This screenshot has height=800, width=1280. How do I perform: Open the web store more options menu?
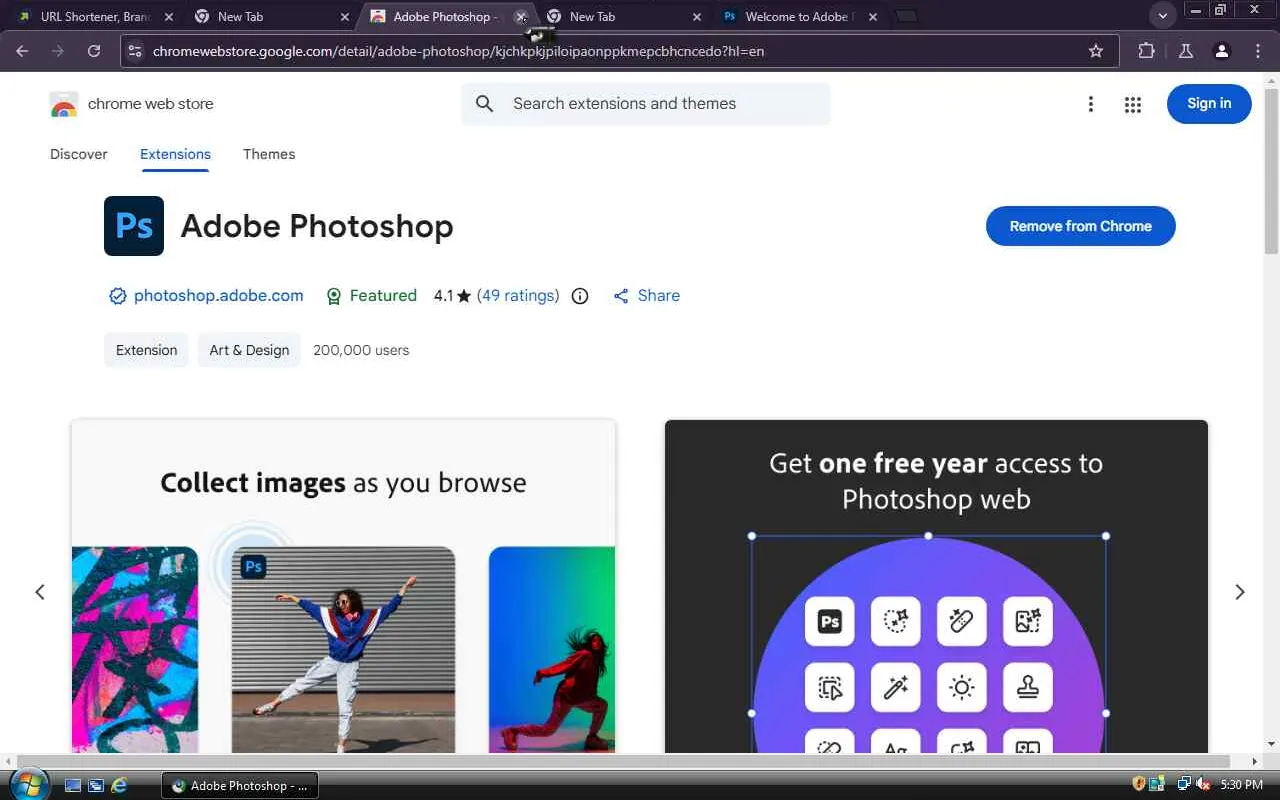[1091, 104]
